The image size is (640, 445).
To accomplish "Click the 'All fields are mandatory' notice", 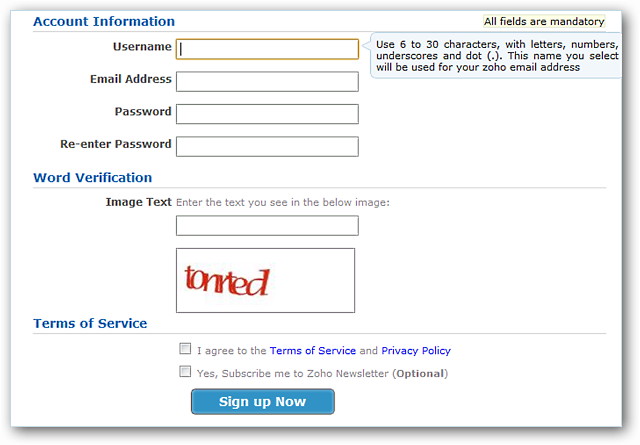I will pos(544,21).
